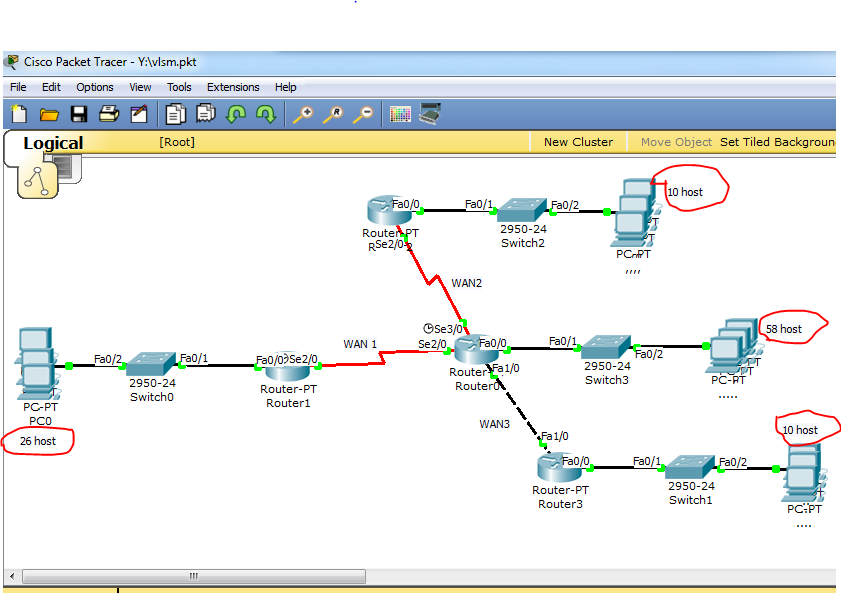
Task: Open the Options menu
Action: point(94,87)
